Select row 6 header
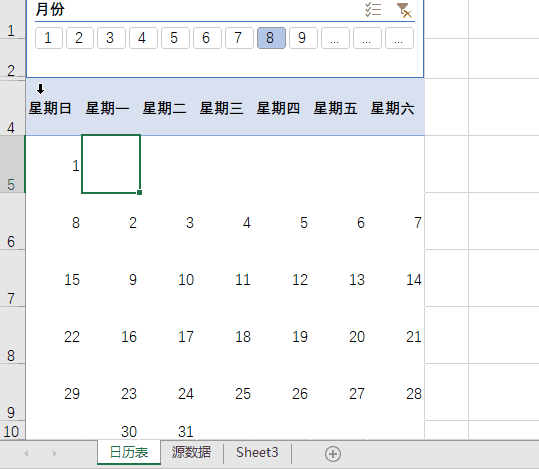 pyautogui.click(x=12, y=221)
